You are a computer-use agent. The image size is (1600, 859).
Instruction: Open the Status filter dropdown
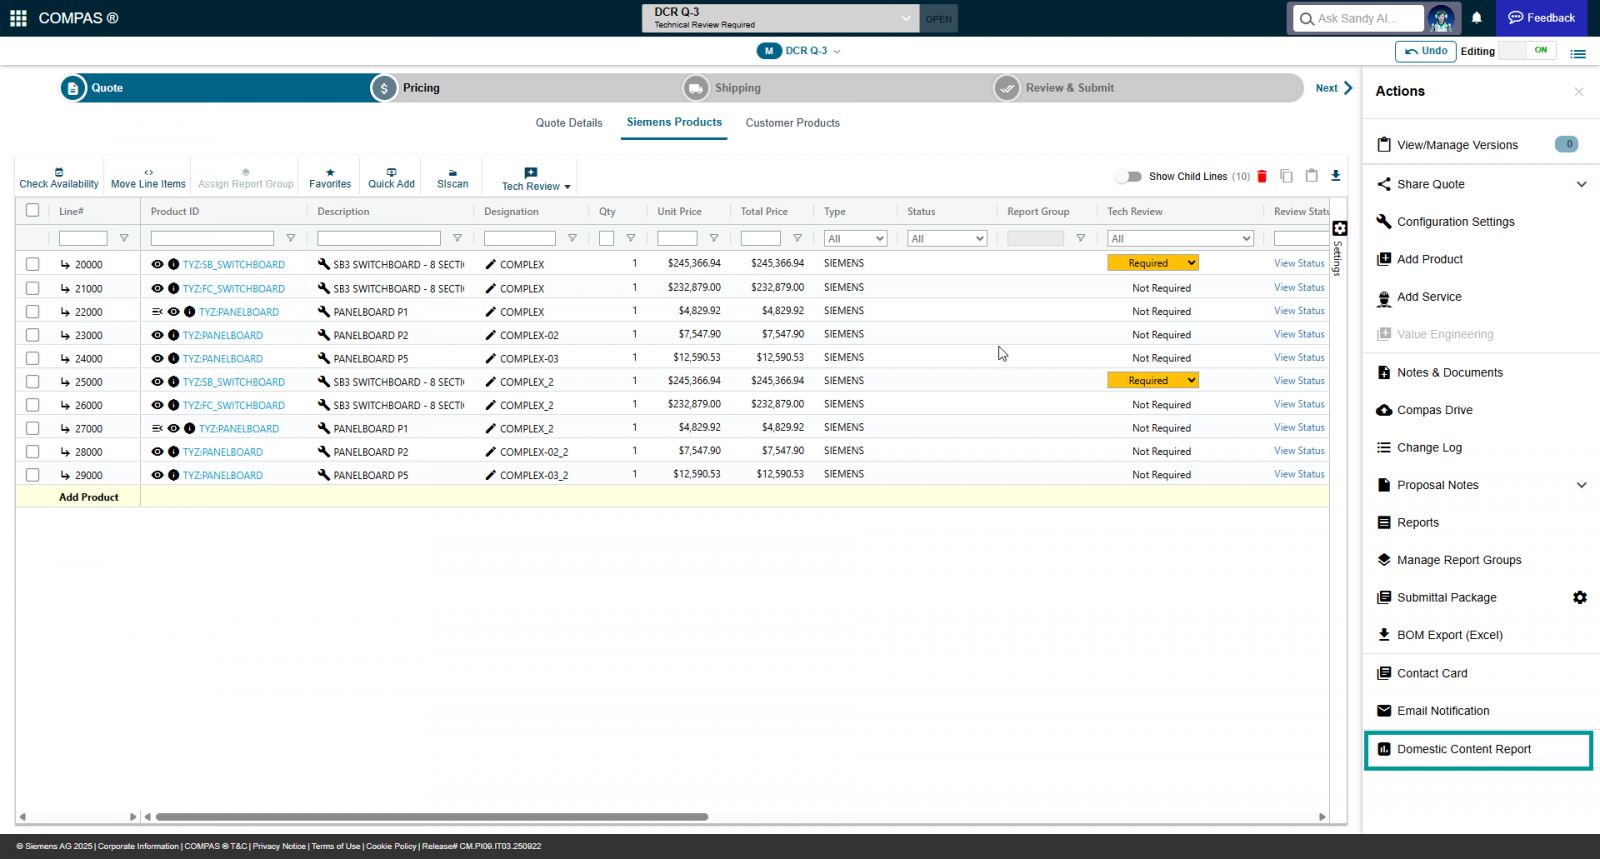pyautogui.click(x=947, y=238)
